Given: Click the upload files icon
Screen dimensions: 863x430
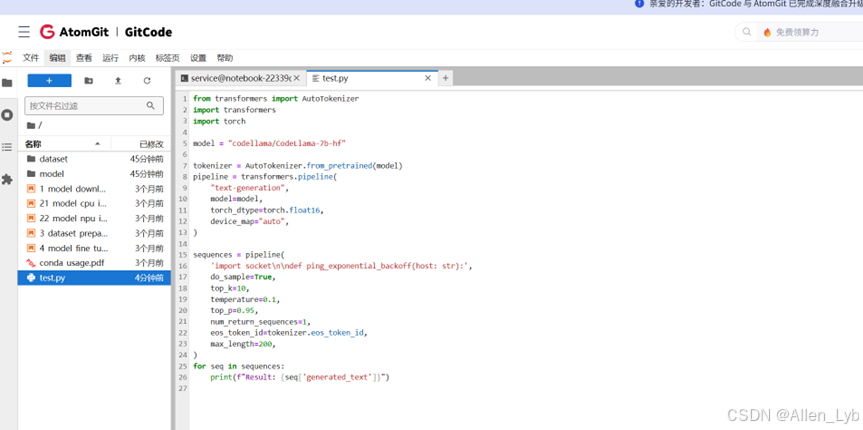Looking at the screenshot, I should point(118,80).
